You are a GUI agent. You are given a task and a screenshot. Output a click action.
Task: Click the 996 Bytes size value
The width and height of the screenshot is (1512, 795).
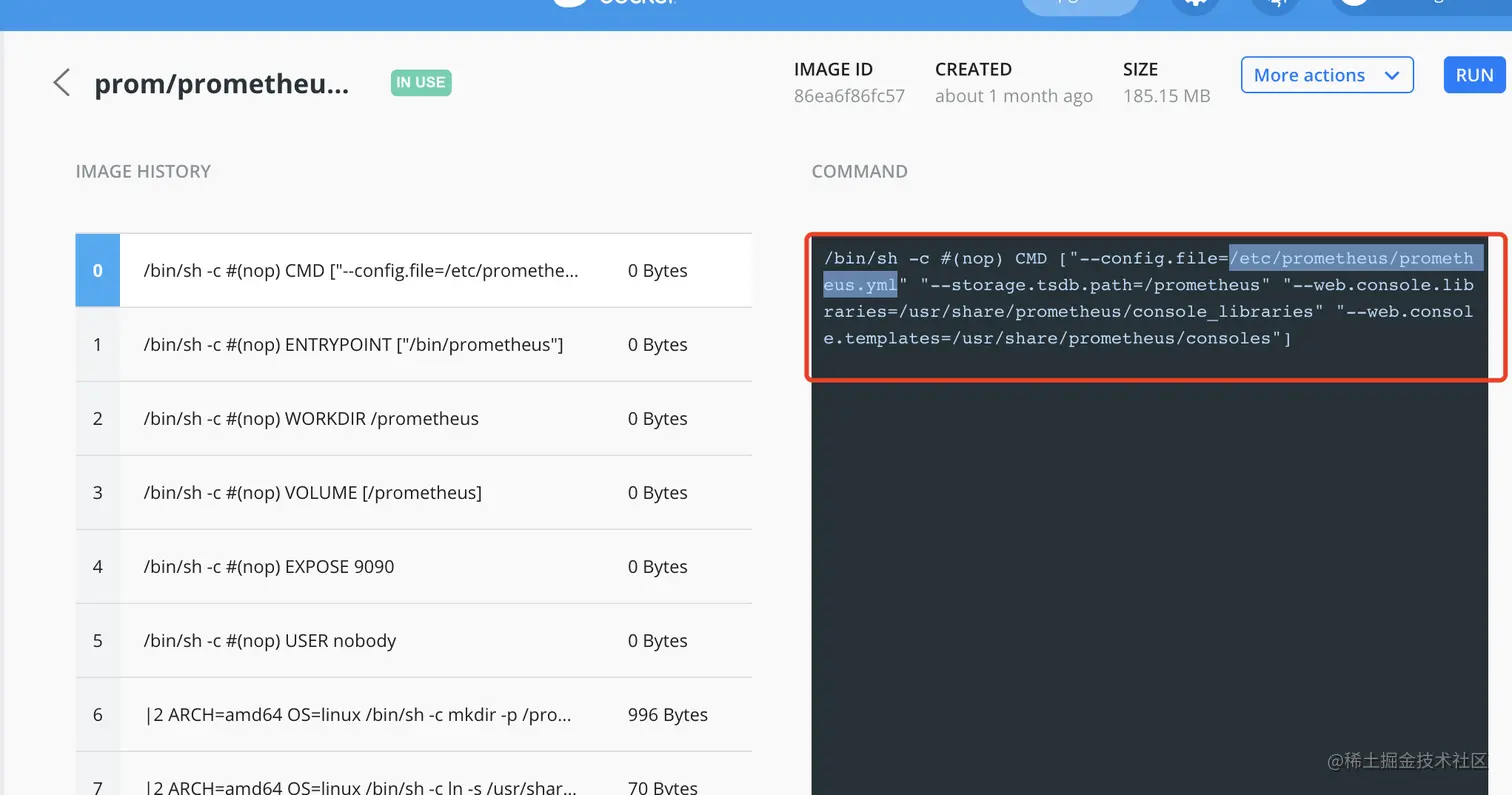point(667,714)
